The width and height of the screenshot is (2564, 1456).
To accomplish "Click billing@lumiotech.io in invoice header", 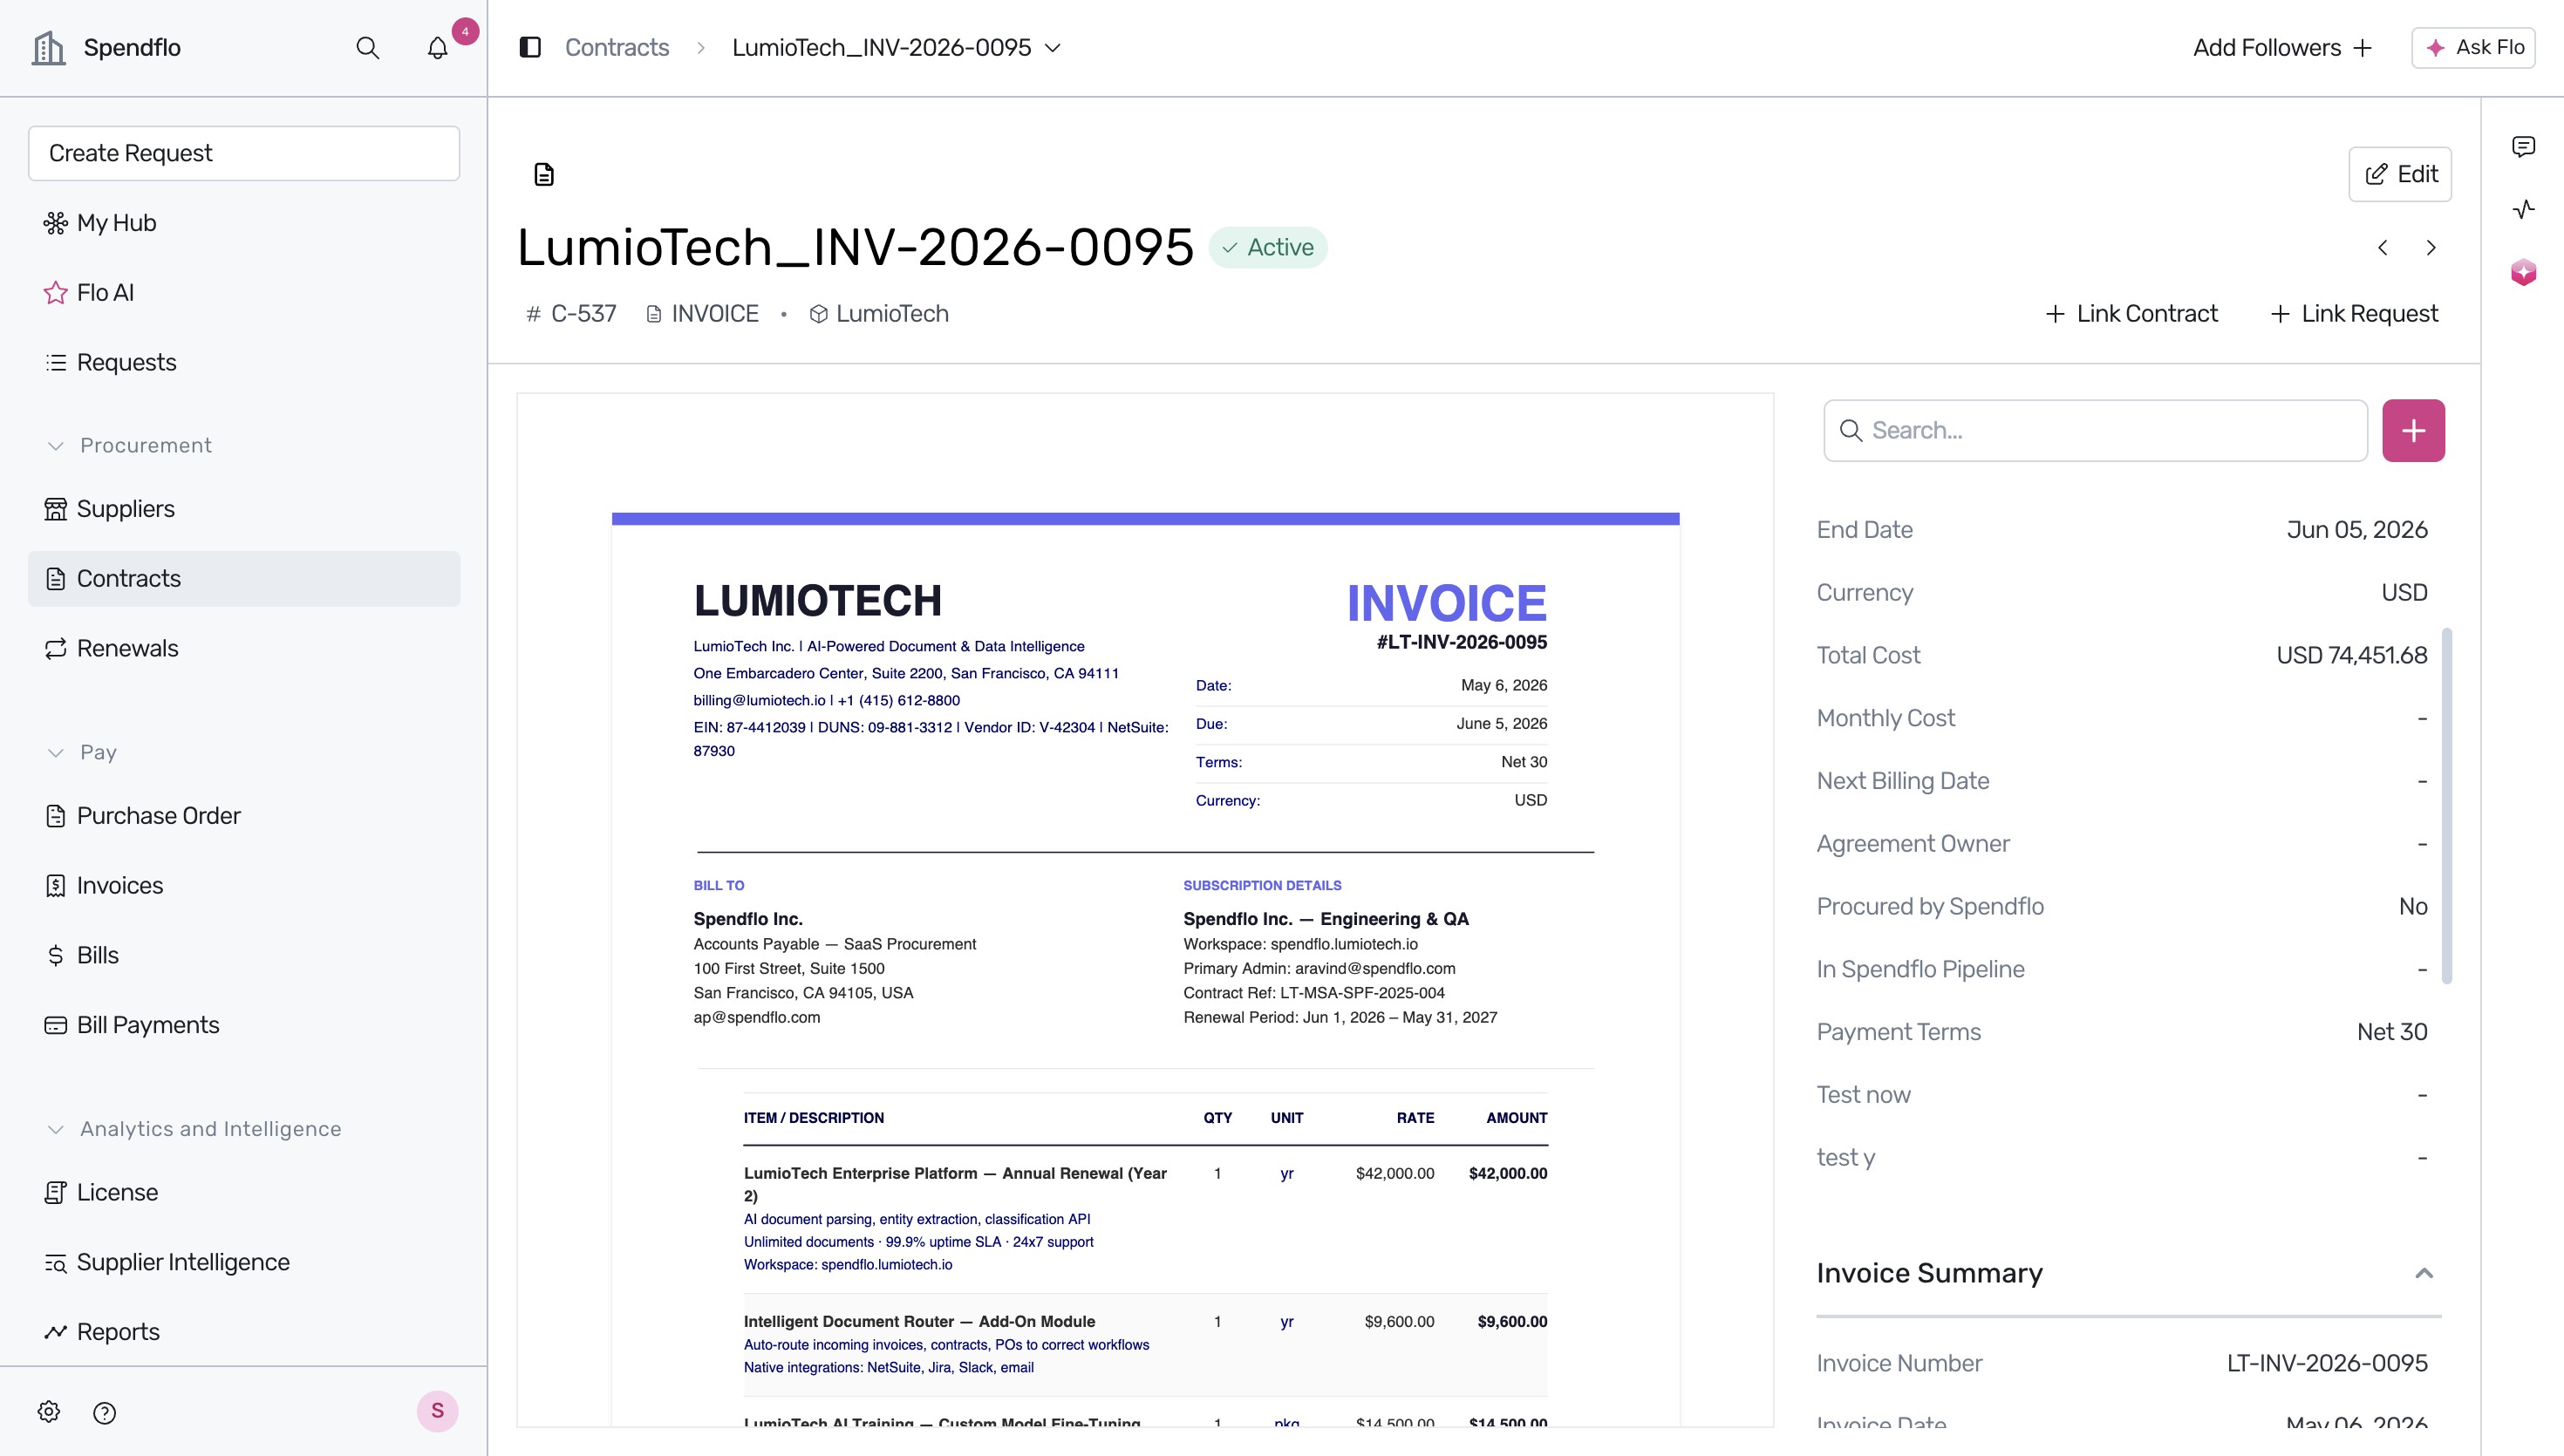I will [x=760, y=700].
